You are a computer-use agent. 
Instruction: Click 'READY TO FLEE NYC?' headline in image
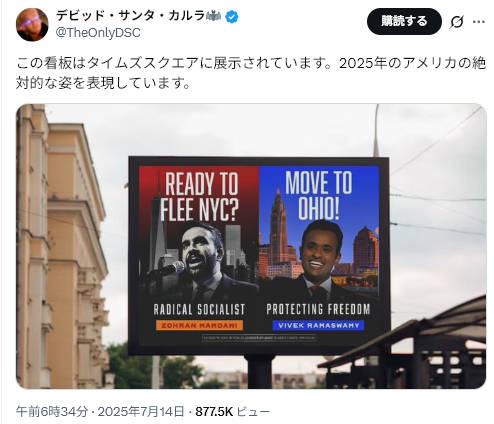click(199, 196)
